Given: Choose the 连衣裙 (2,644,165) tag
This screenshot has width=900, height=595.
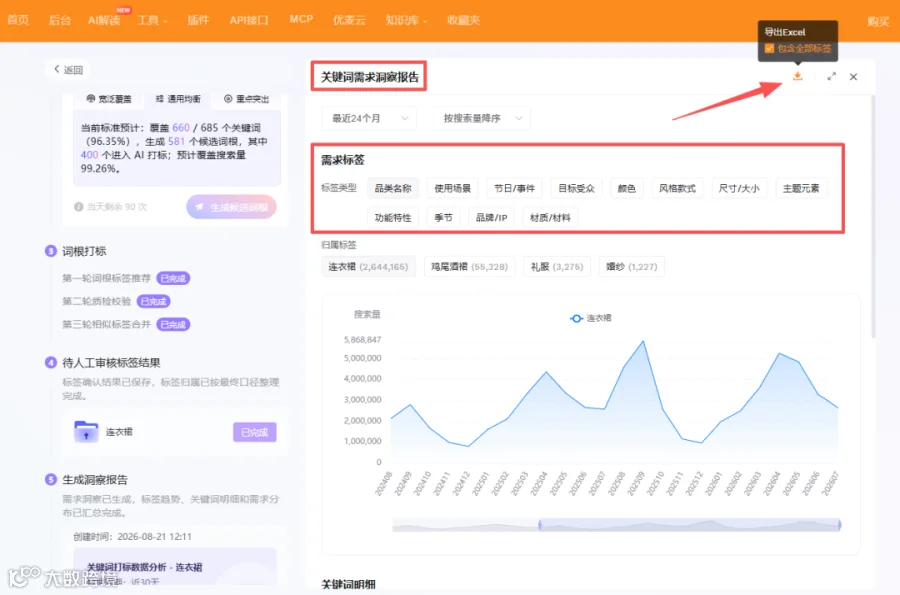Looking at the screenshot, I should pos(368,267).
